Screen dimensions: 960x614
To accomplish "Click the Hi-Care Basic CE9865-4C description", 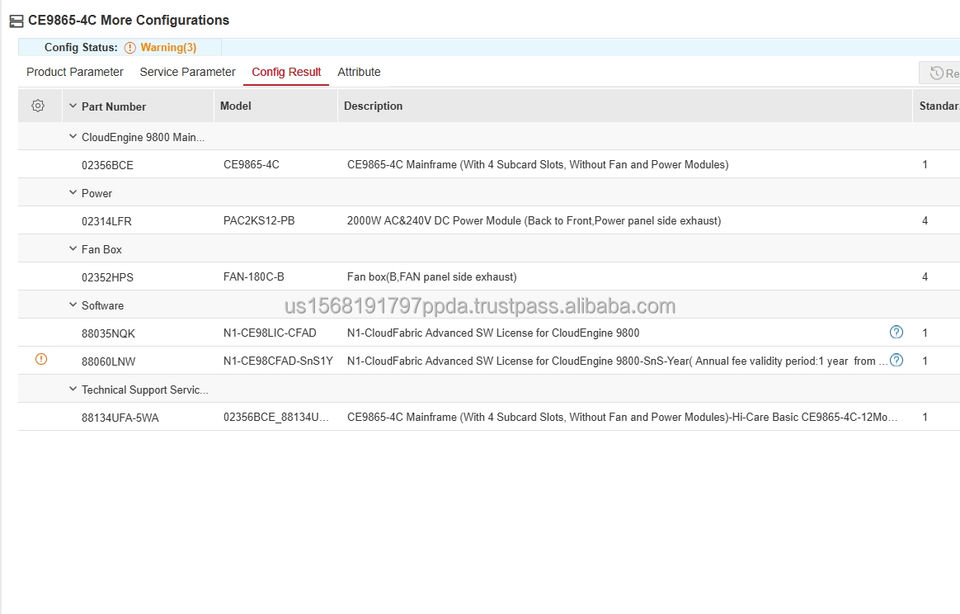I will [622, 417].
